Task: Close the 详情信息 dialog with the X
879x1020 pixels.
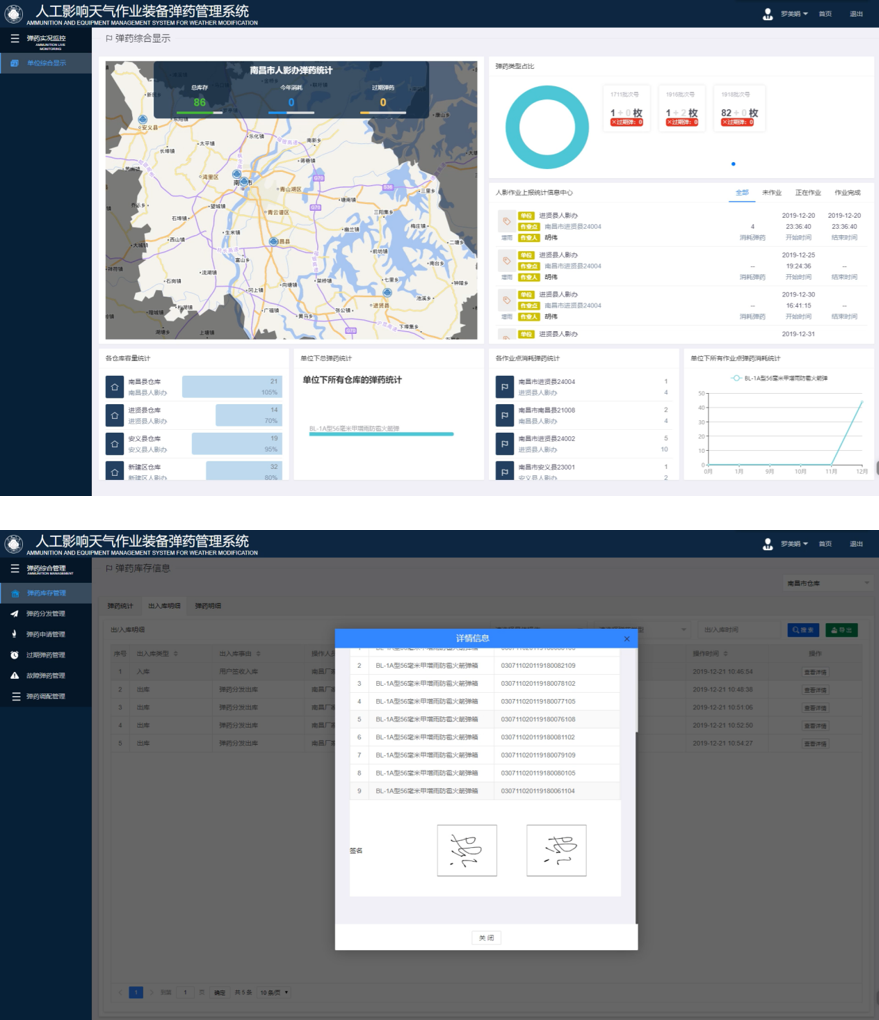Action: click(x=627, y=638)
